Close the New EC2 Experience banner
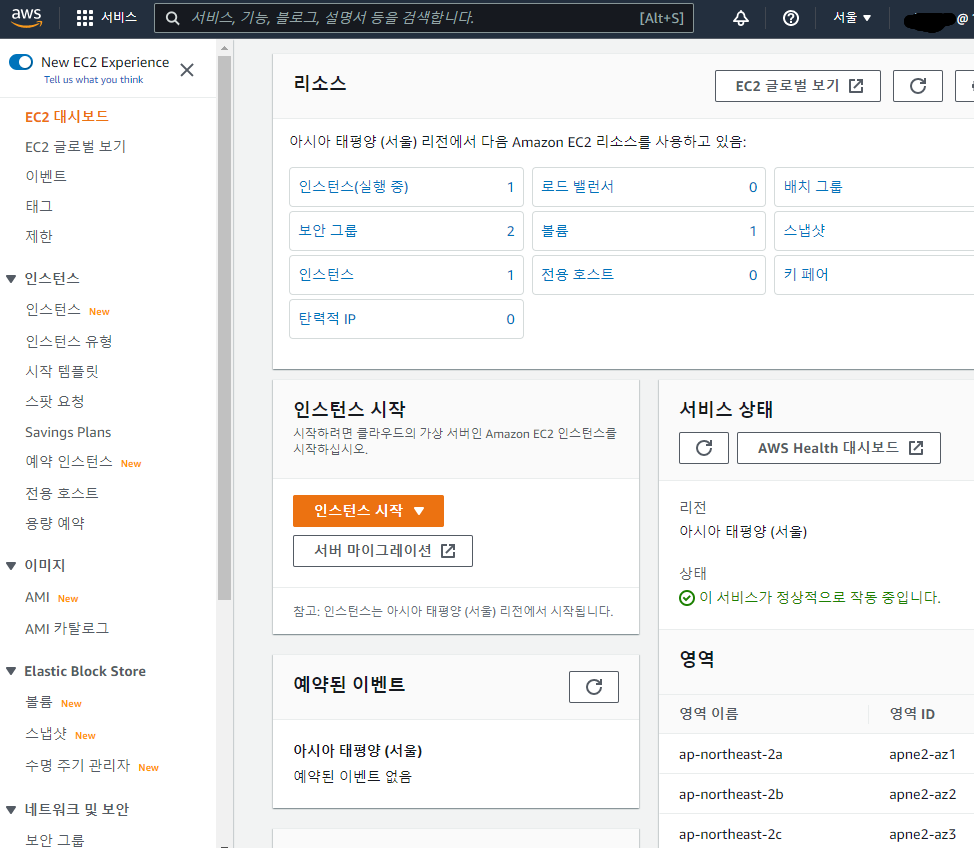974x848 pixels. 187,70
